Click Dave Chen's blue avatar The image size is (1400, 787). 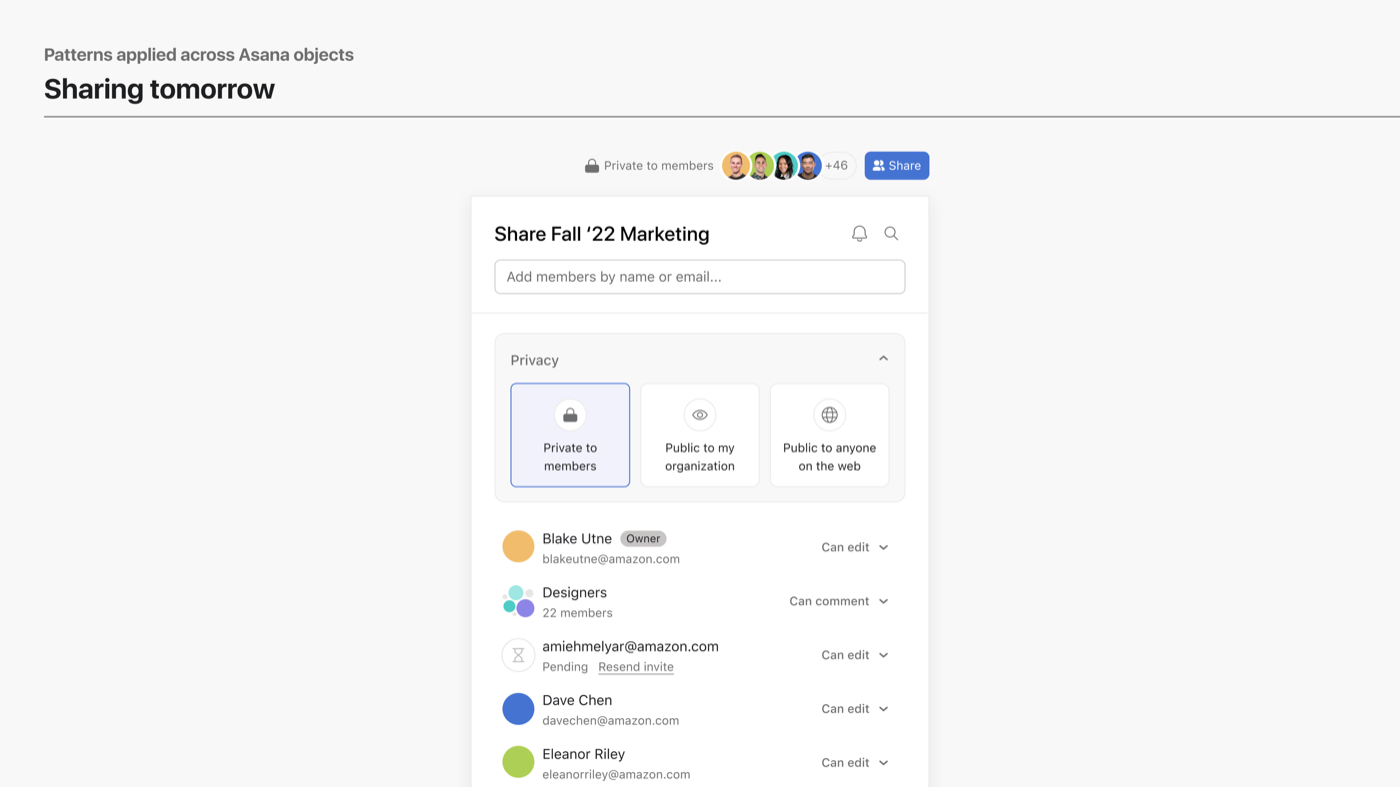pyautogui.click(x=518, y=709)
